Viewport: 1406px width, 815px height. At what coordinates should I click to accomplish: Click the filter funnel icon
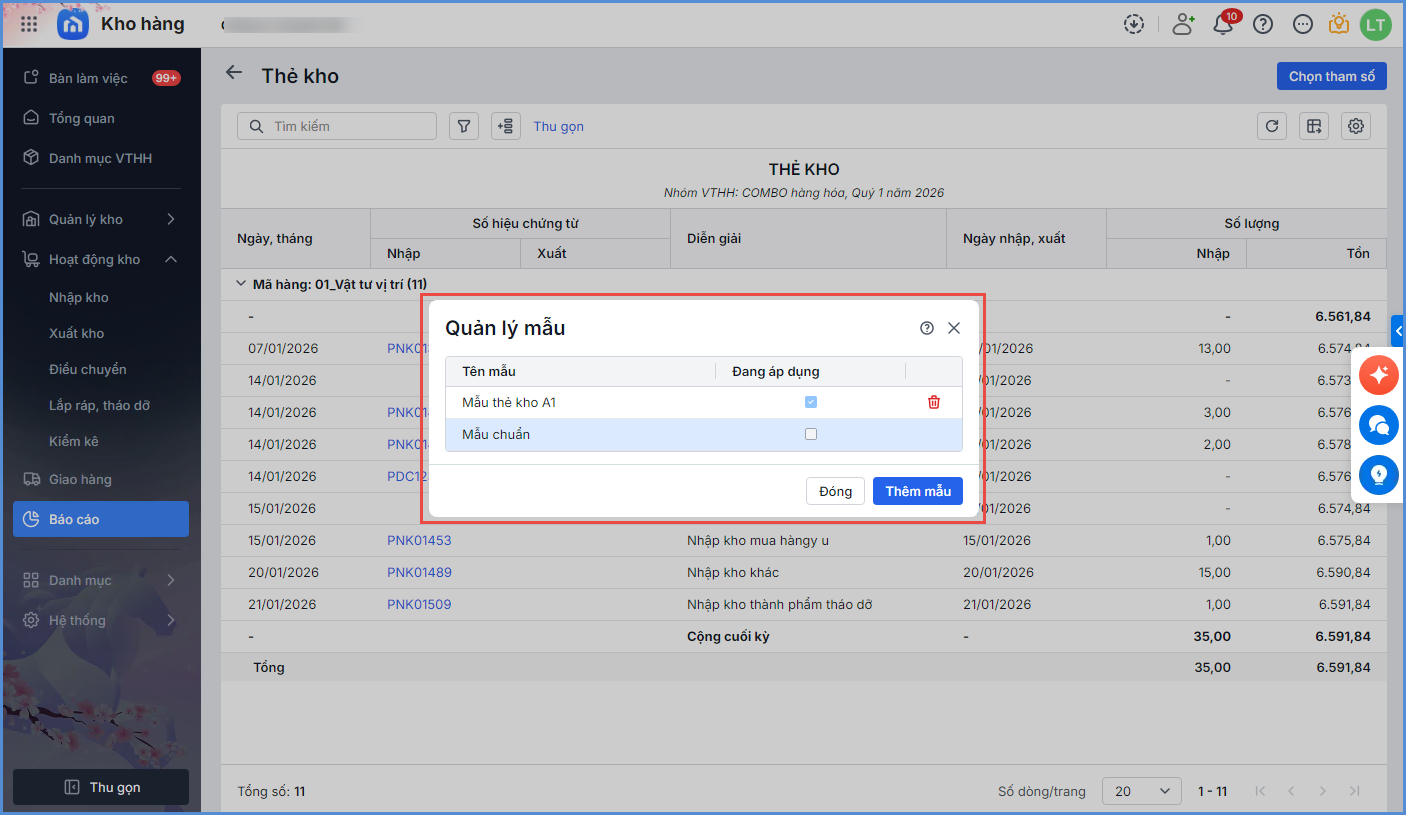coord(464,126)
